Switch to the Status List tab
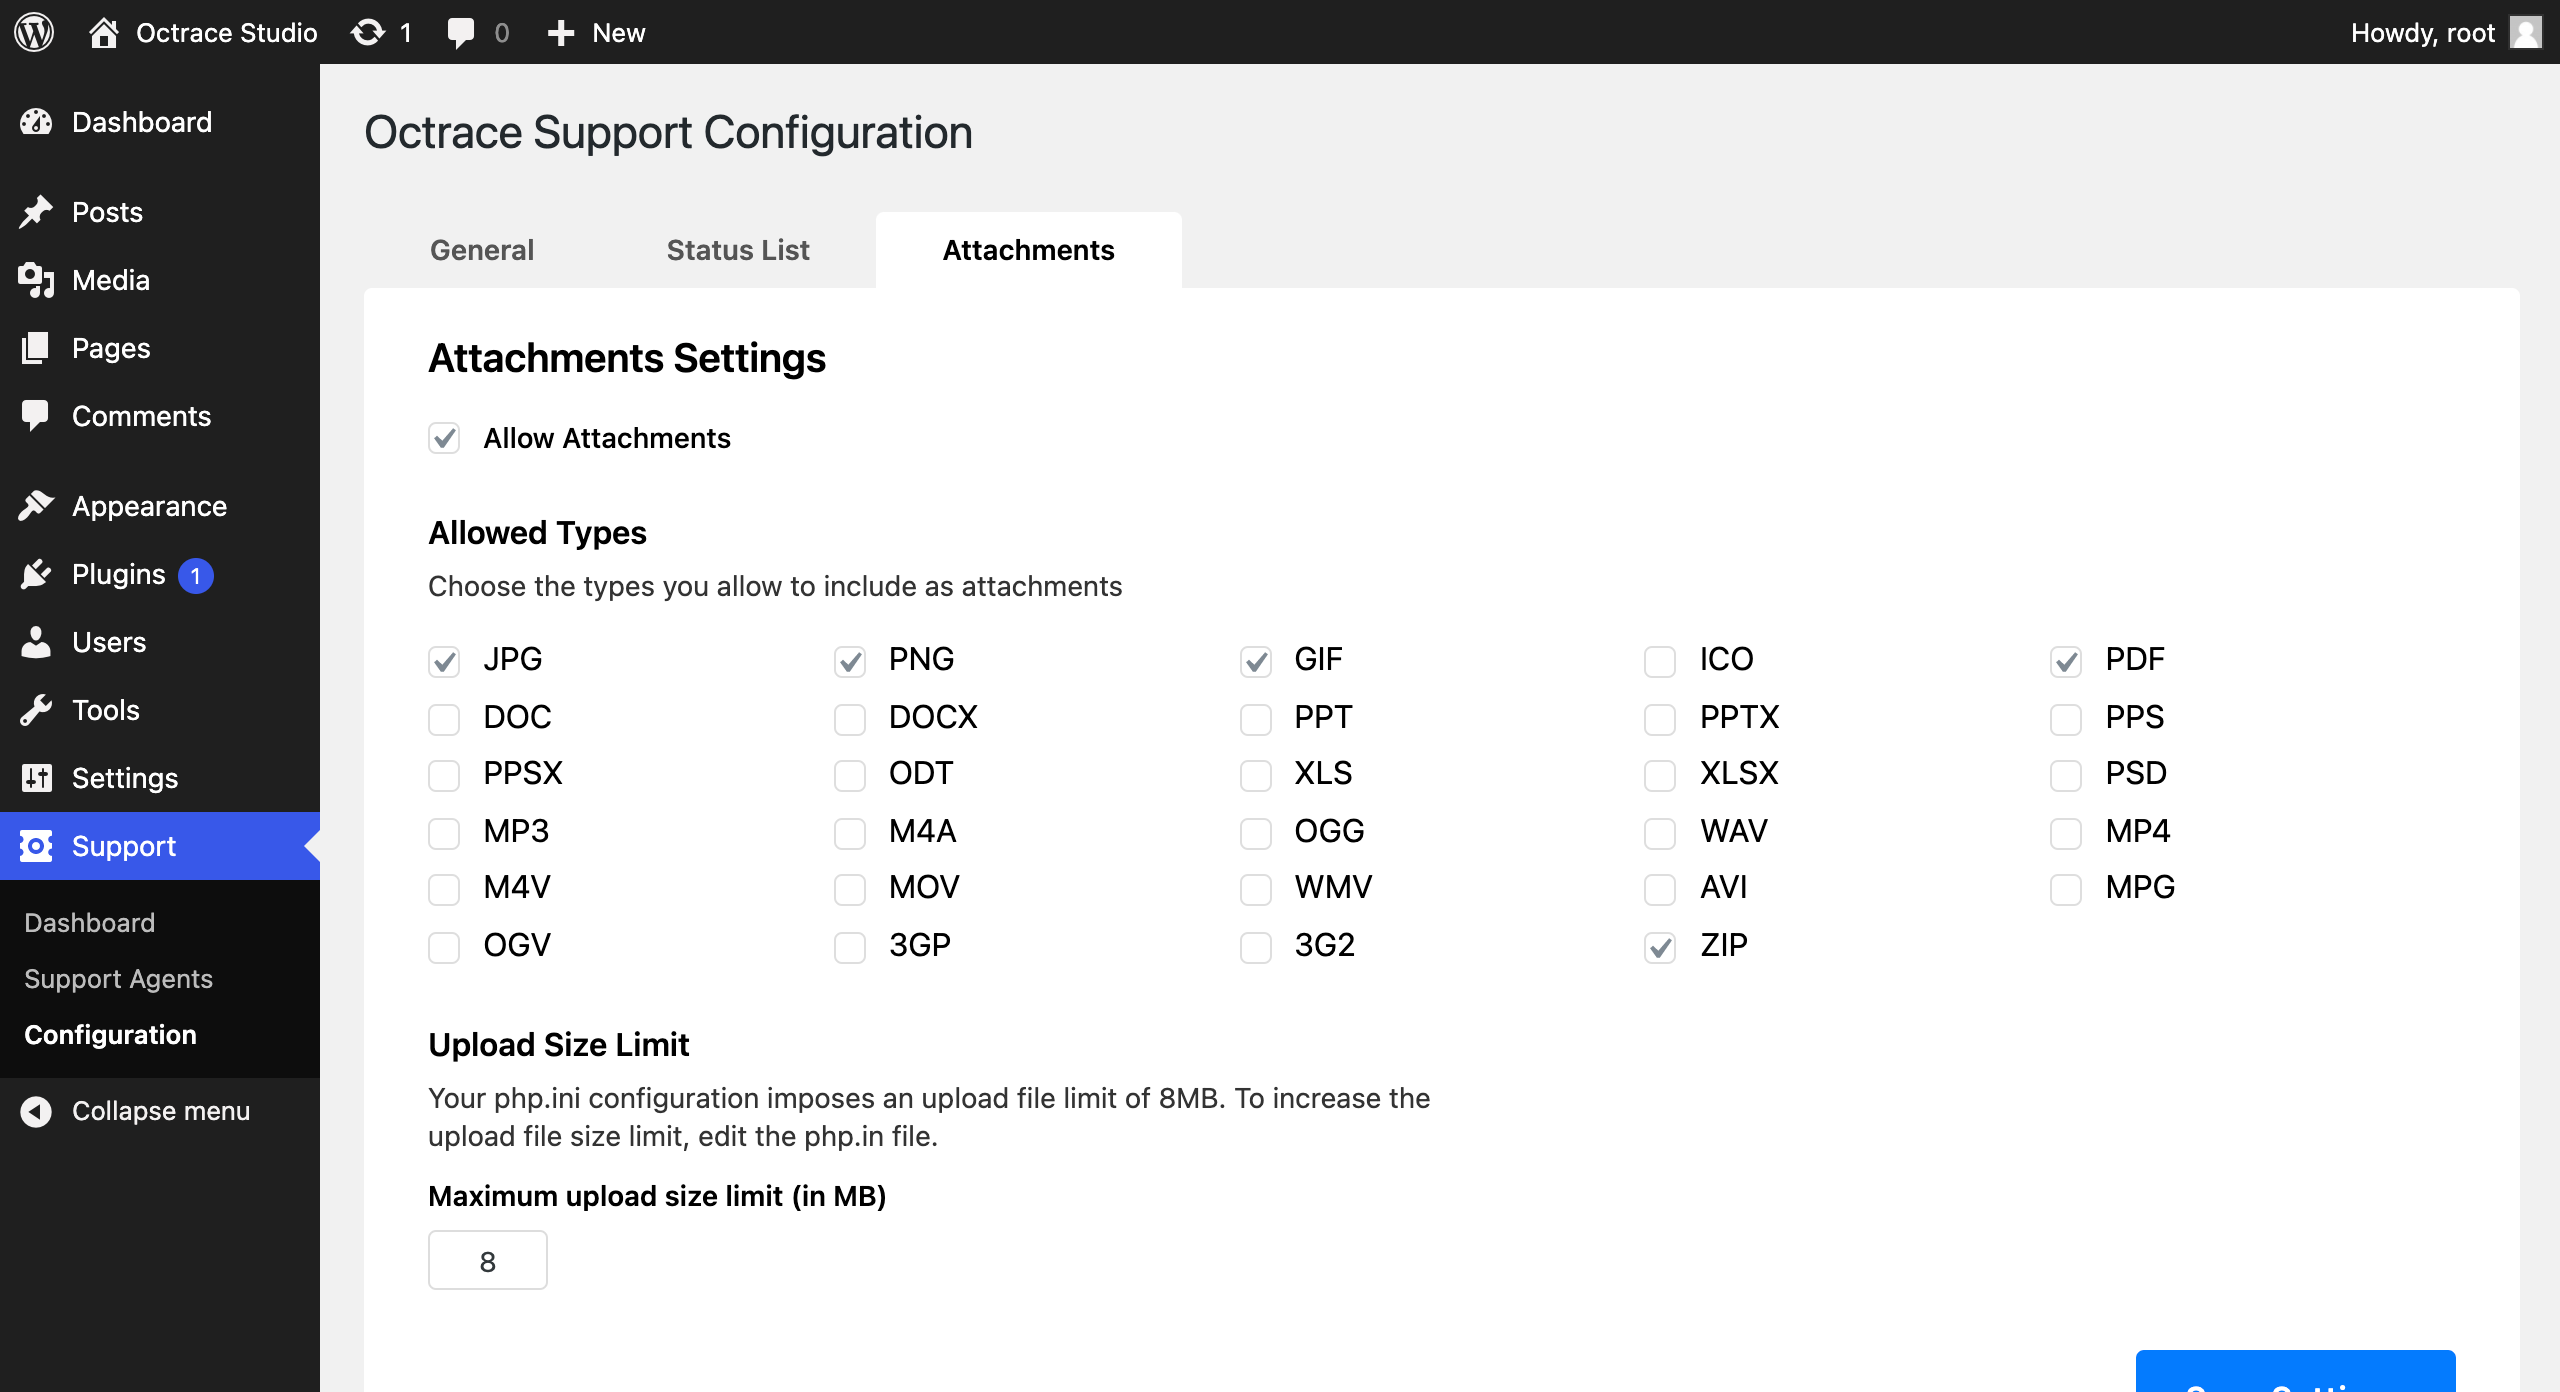The height and width of the screenshot is (1392, 2560). (738, 250)
